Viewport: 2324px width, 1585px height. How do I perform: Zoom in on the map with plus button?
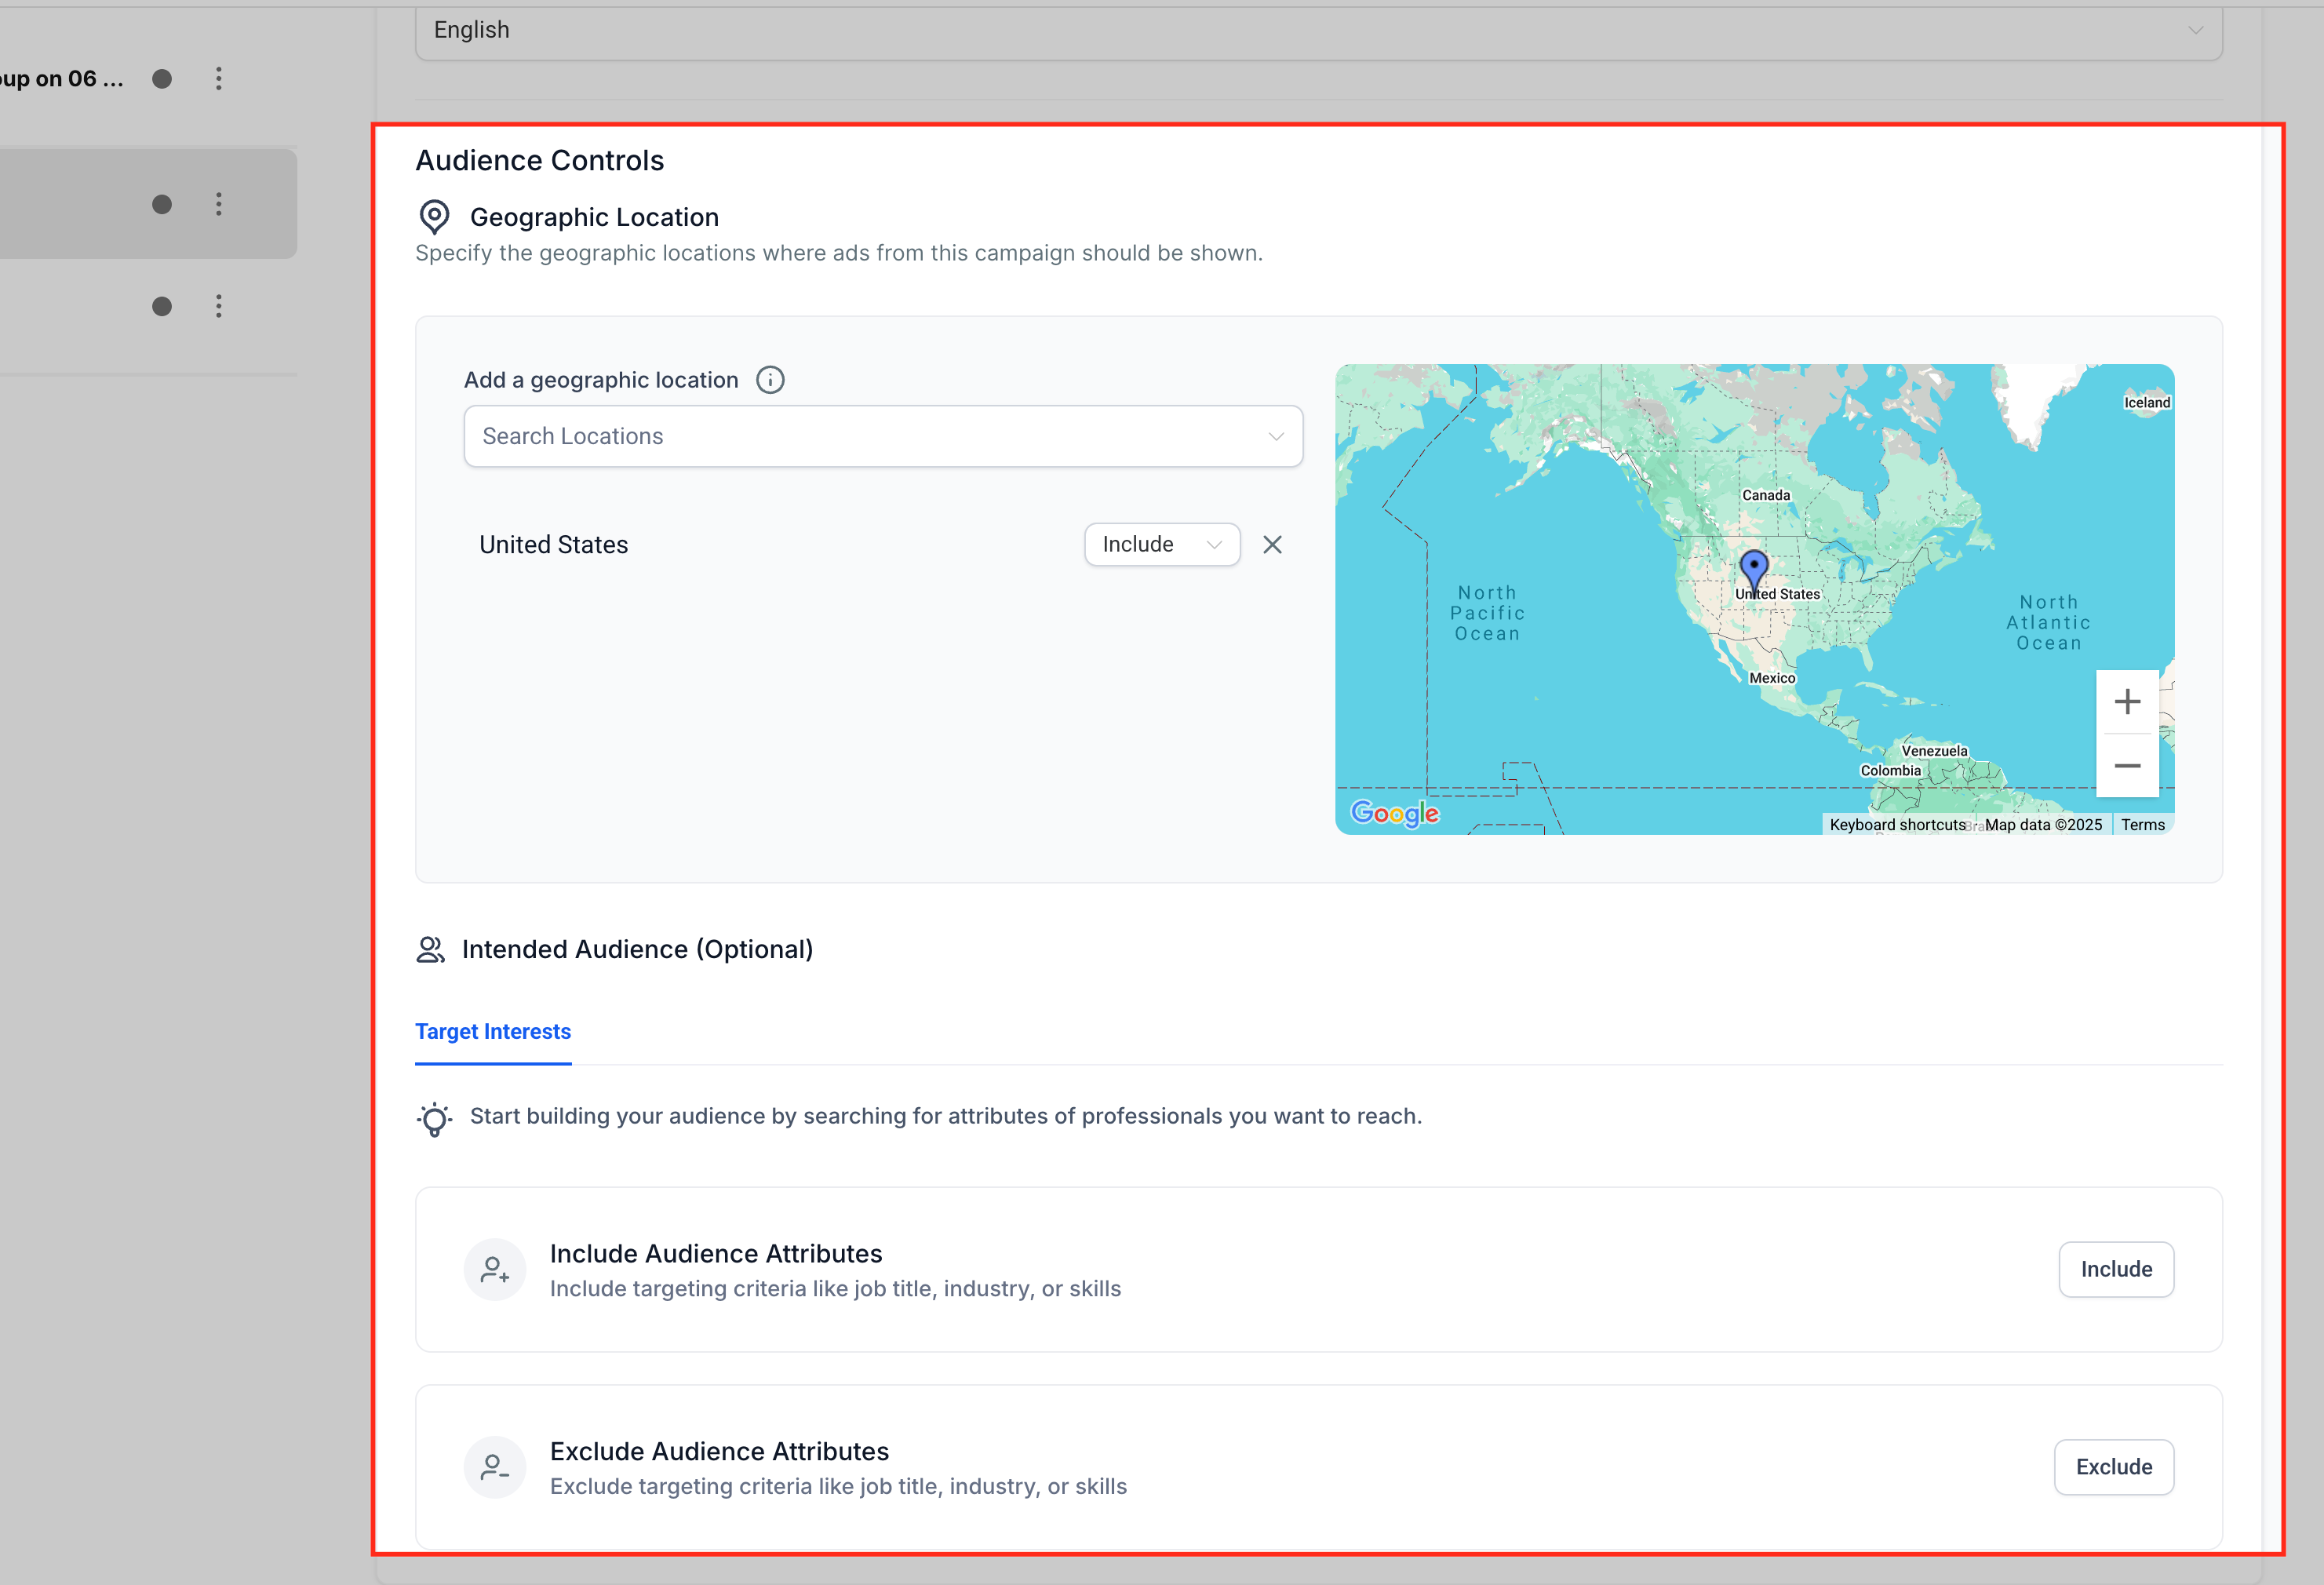[2127, 701]
